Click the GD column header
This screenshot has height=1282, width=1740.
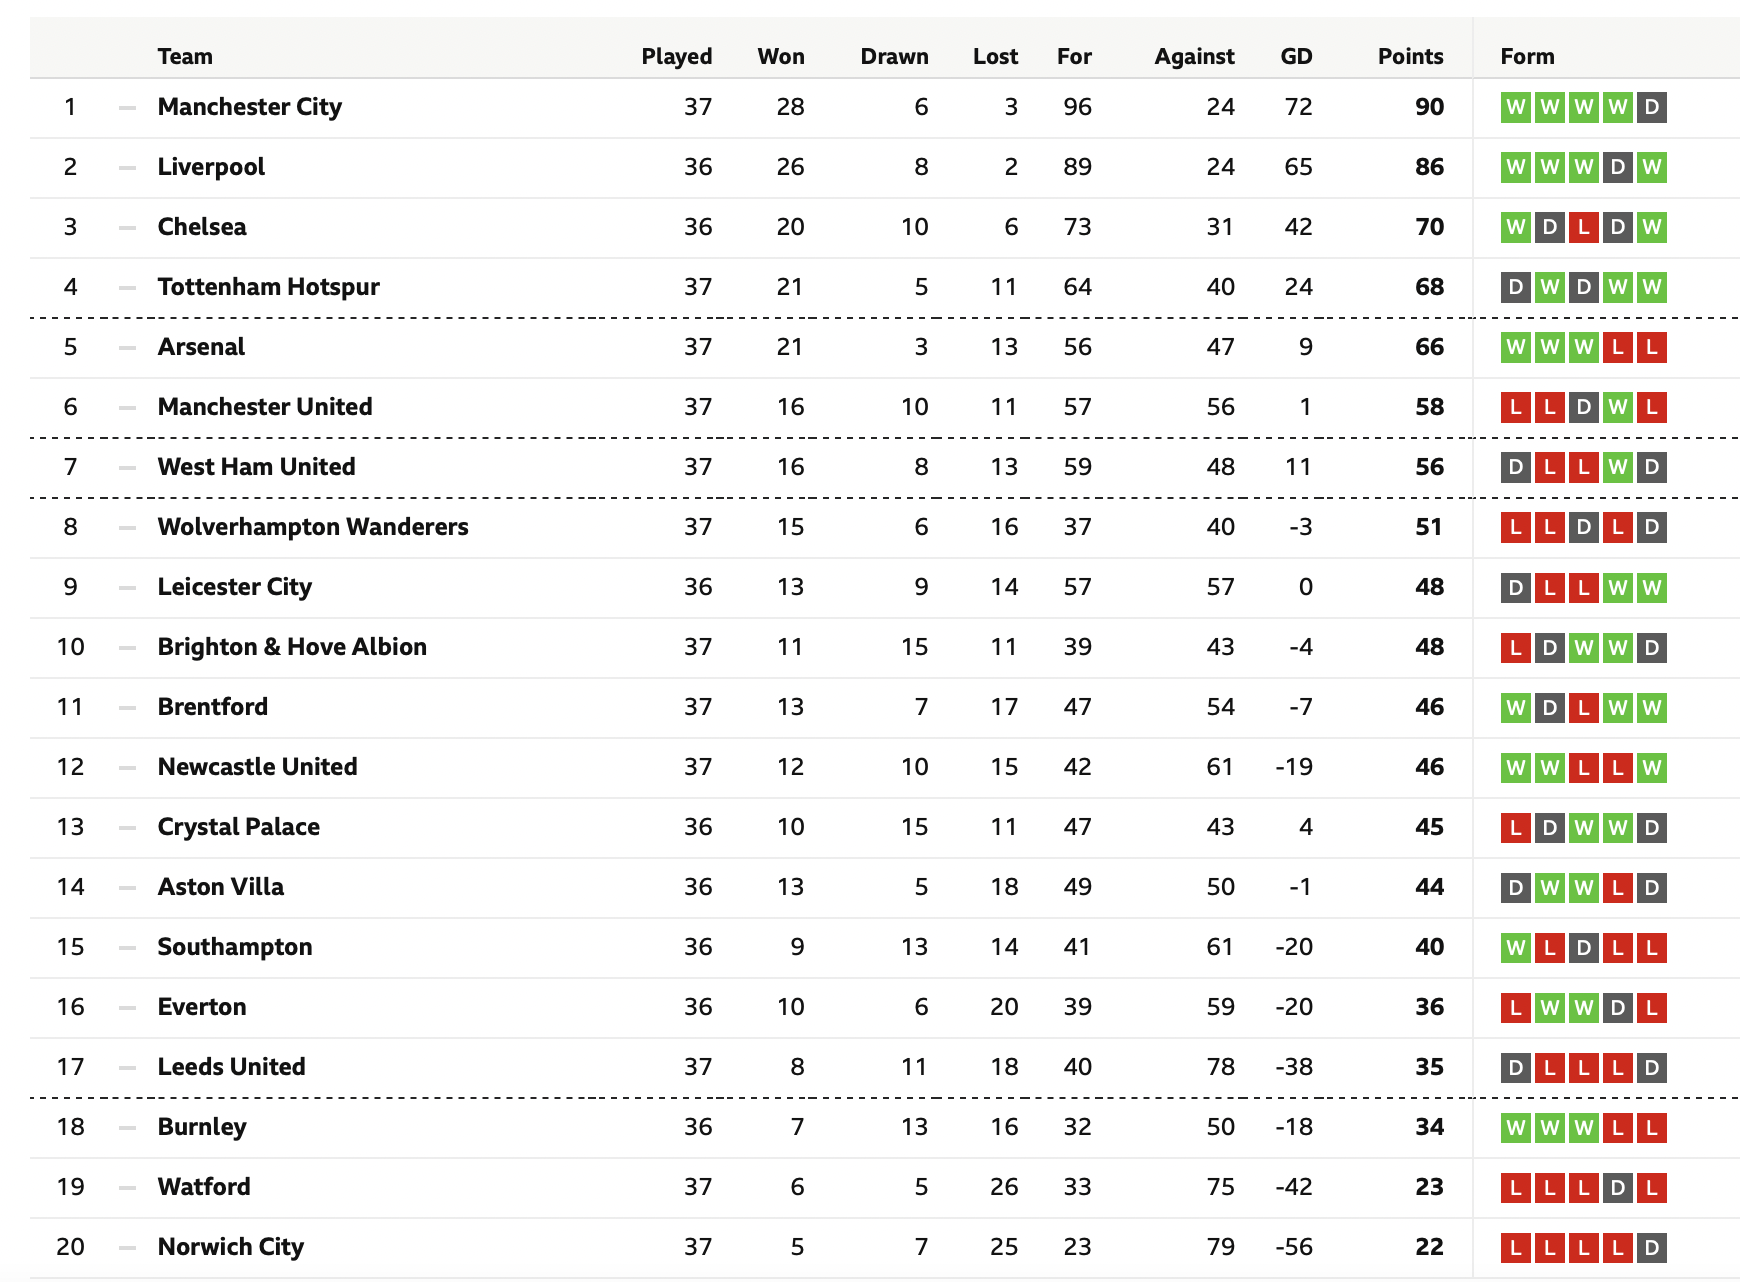(x=1296, y=56)
